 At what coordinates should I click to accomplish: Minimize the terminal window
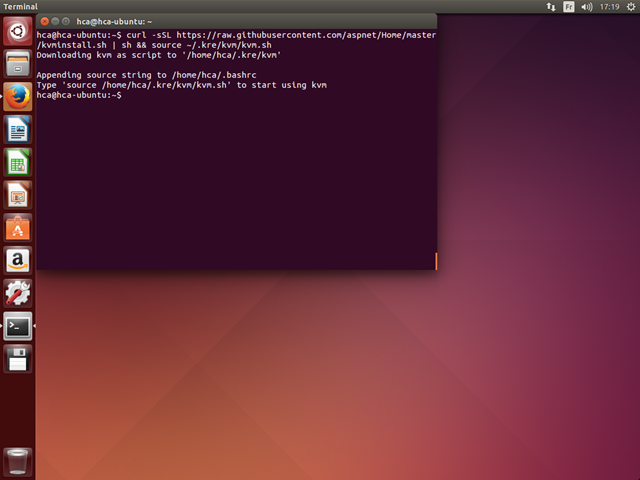click(x=55, y=21)
